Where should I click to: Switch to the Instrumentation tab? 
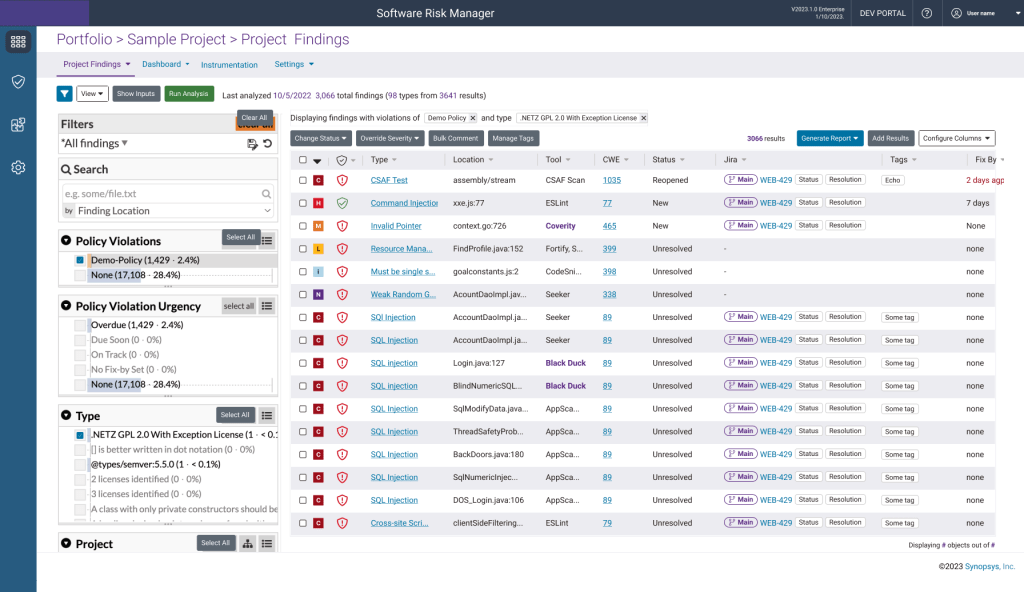[x=229, y=65]
